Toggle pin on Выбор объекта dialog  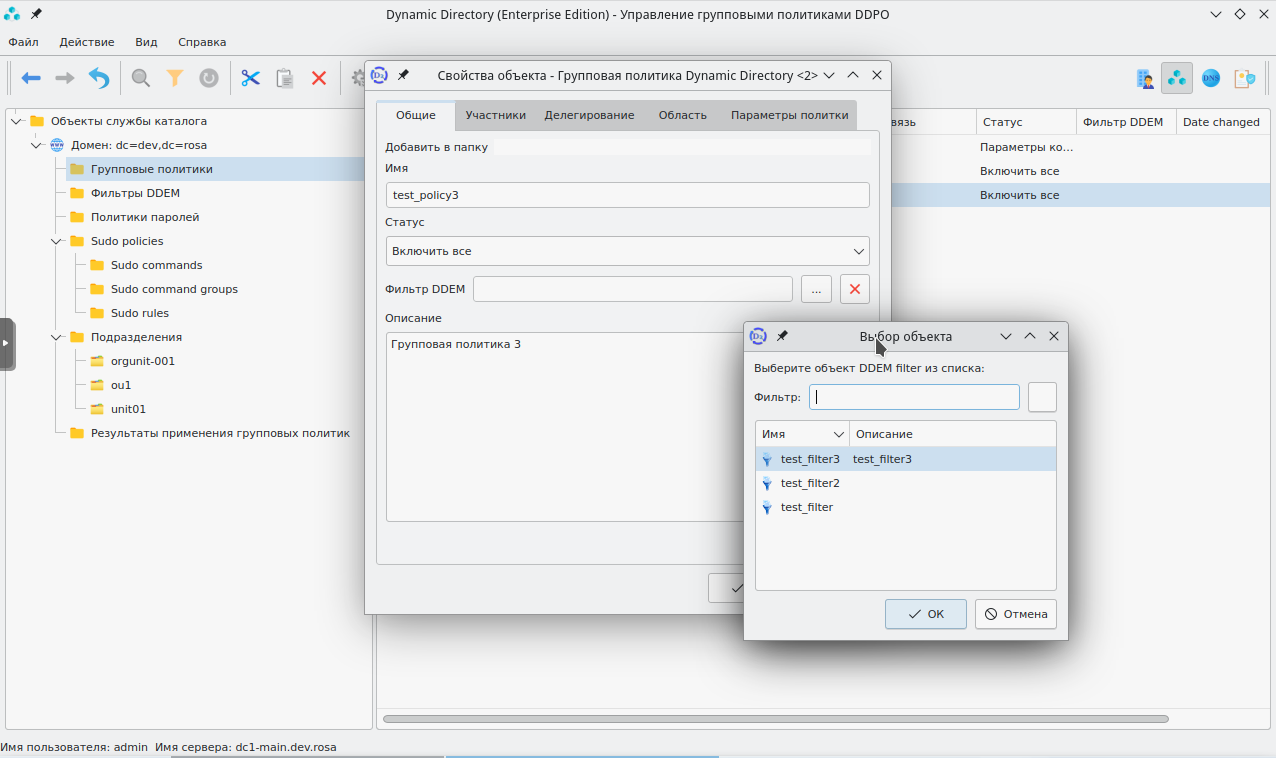782,336
